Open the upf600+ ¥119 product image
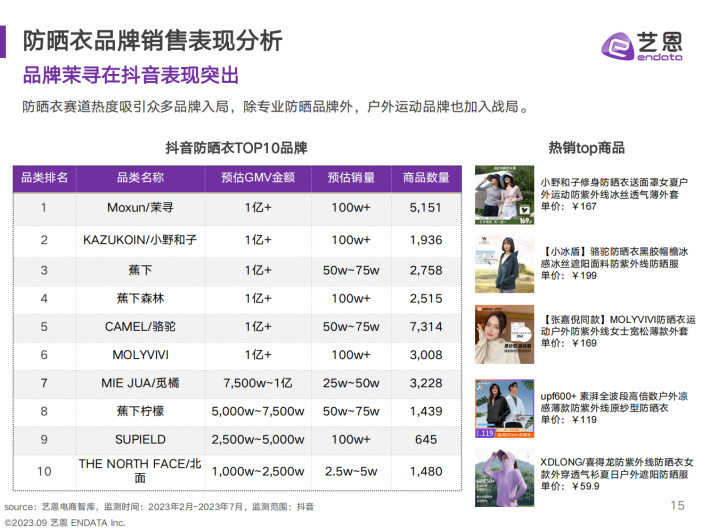The height and width of the screenshot is (532, 710). (504, 408)
